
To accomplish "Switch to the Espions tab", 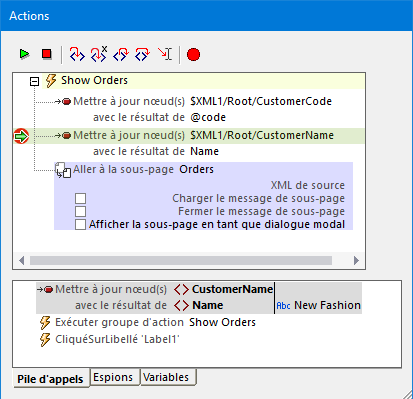I will click(115, 377).
